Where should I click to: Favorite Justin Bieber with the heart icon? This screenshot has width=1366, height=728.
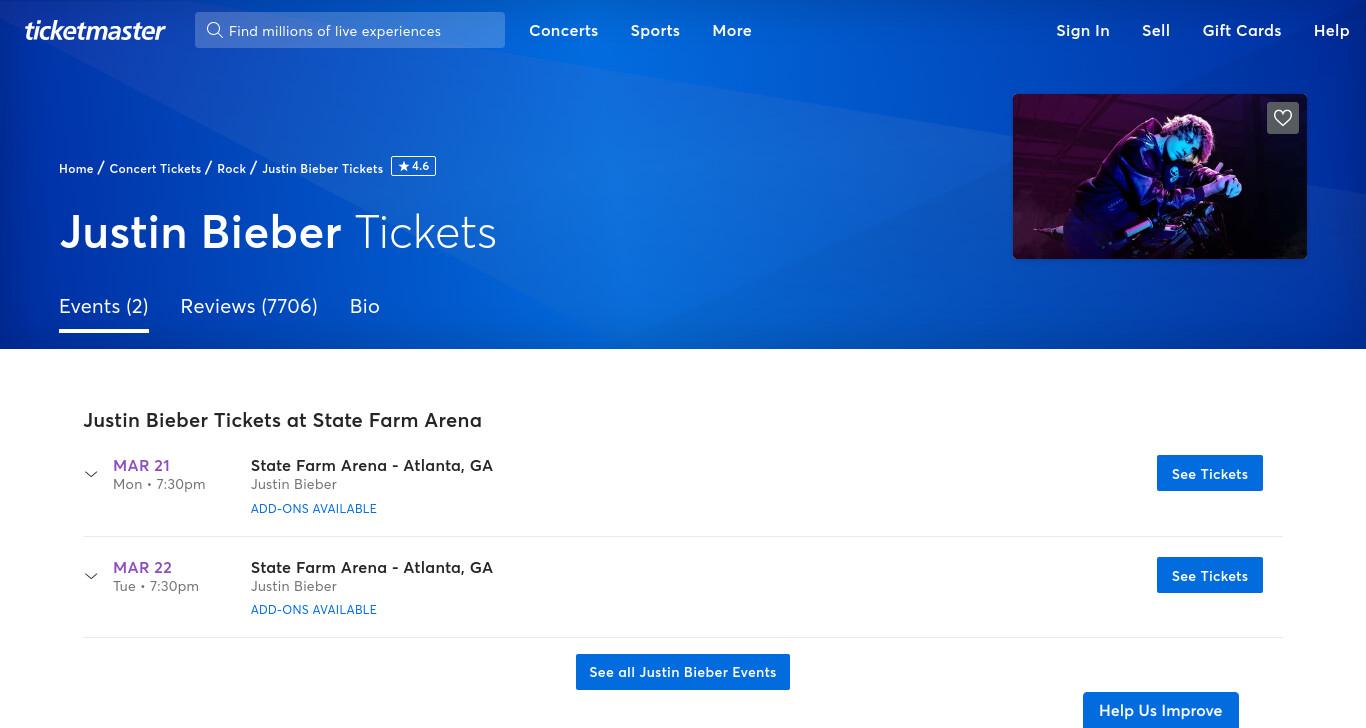(x=1283, y=118)
